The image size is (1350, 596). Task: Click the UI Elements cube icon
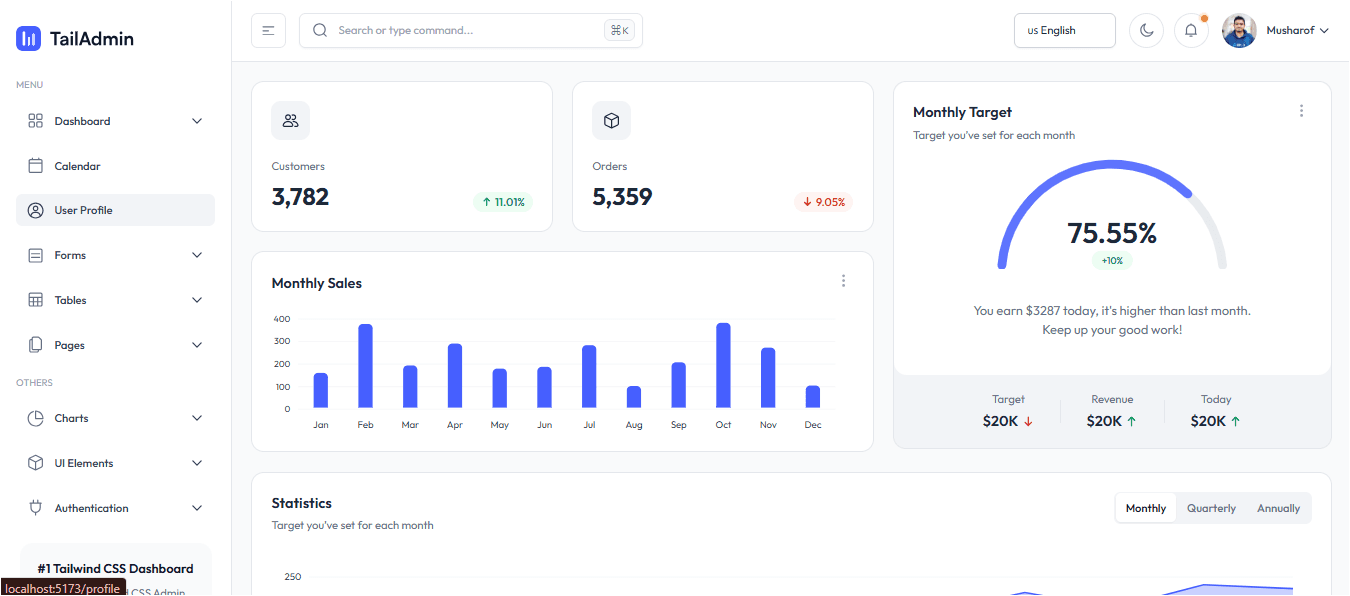35,463
